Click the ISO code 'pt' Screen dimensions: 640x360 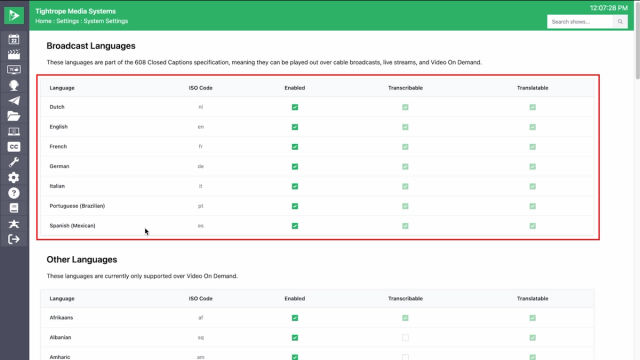(x=201, y=206)
